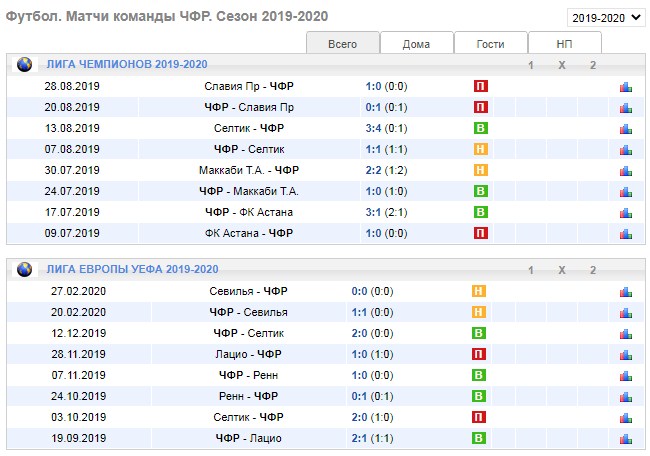Open stats chart icon for Лацио - ЧФР match
Viewport: 650px width, 456px height.
click(626, 354)
